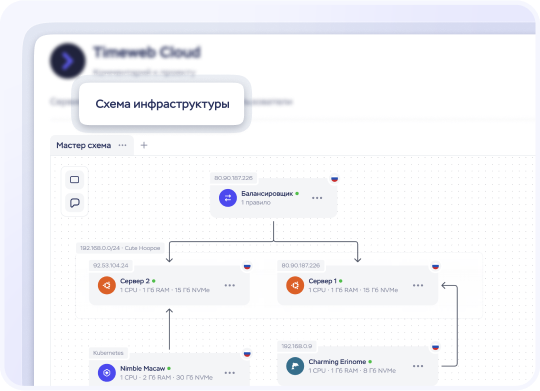
Task: Open the Схема инфраструктуры tab
Action: pyautogui.click(x=162, y=104)
